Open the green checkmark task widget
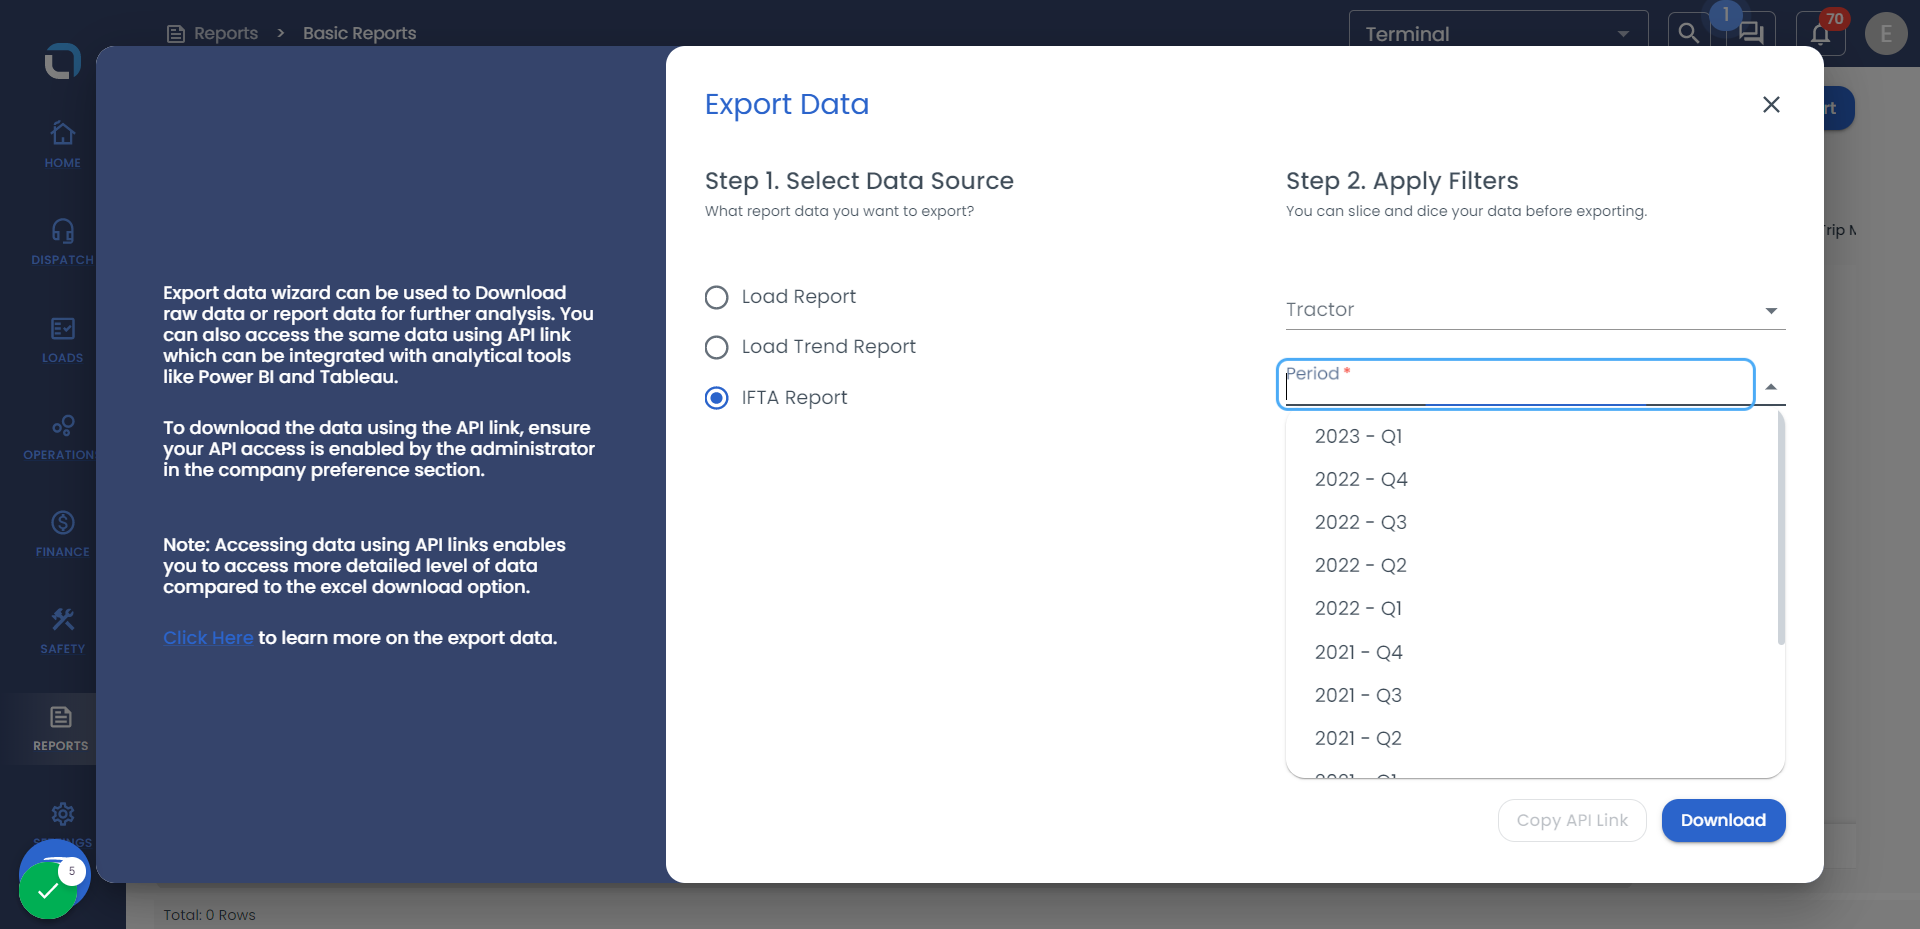Image resolution: width=1920 pixels, height=929 pixels. click(x=48, y=890)
